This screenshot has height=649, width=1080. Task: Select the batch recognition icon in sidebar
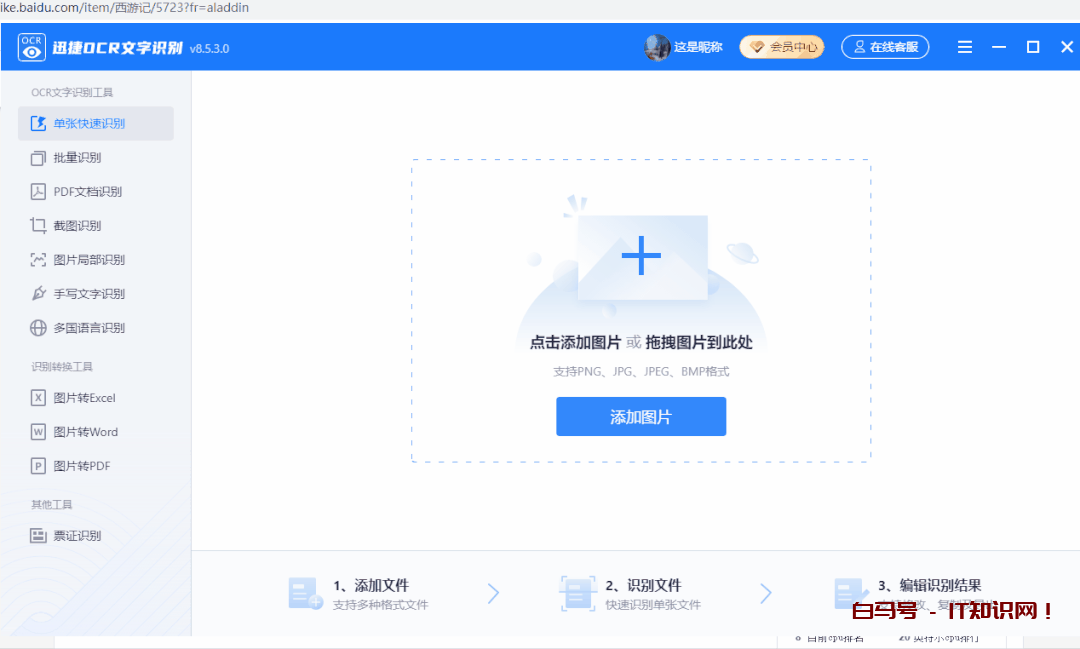pyautogui.click(x=38, y=158)
